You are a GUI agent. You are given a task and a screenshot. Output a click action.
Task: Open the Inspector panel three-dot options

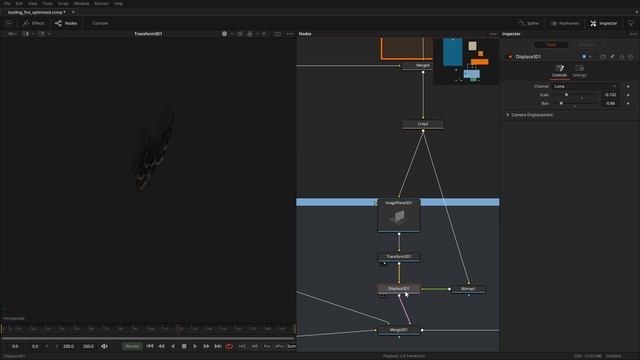point(633,34)
